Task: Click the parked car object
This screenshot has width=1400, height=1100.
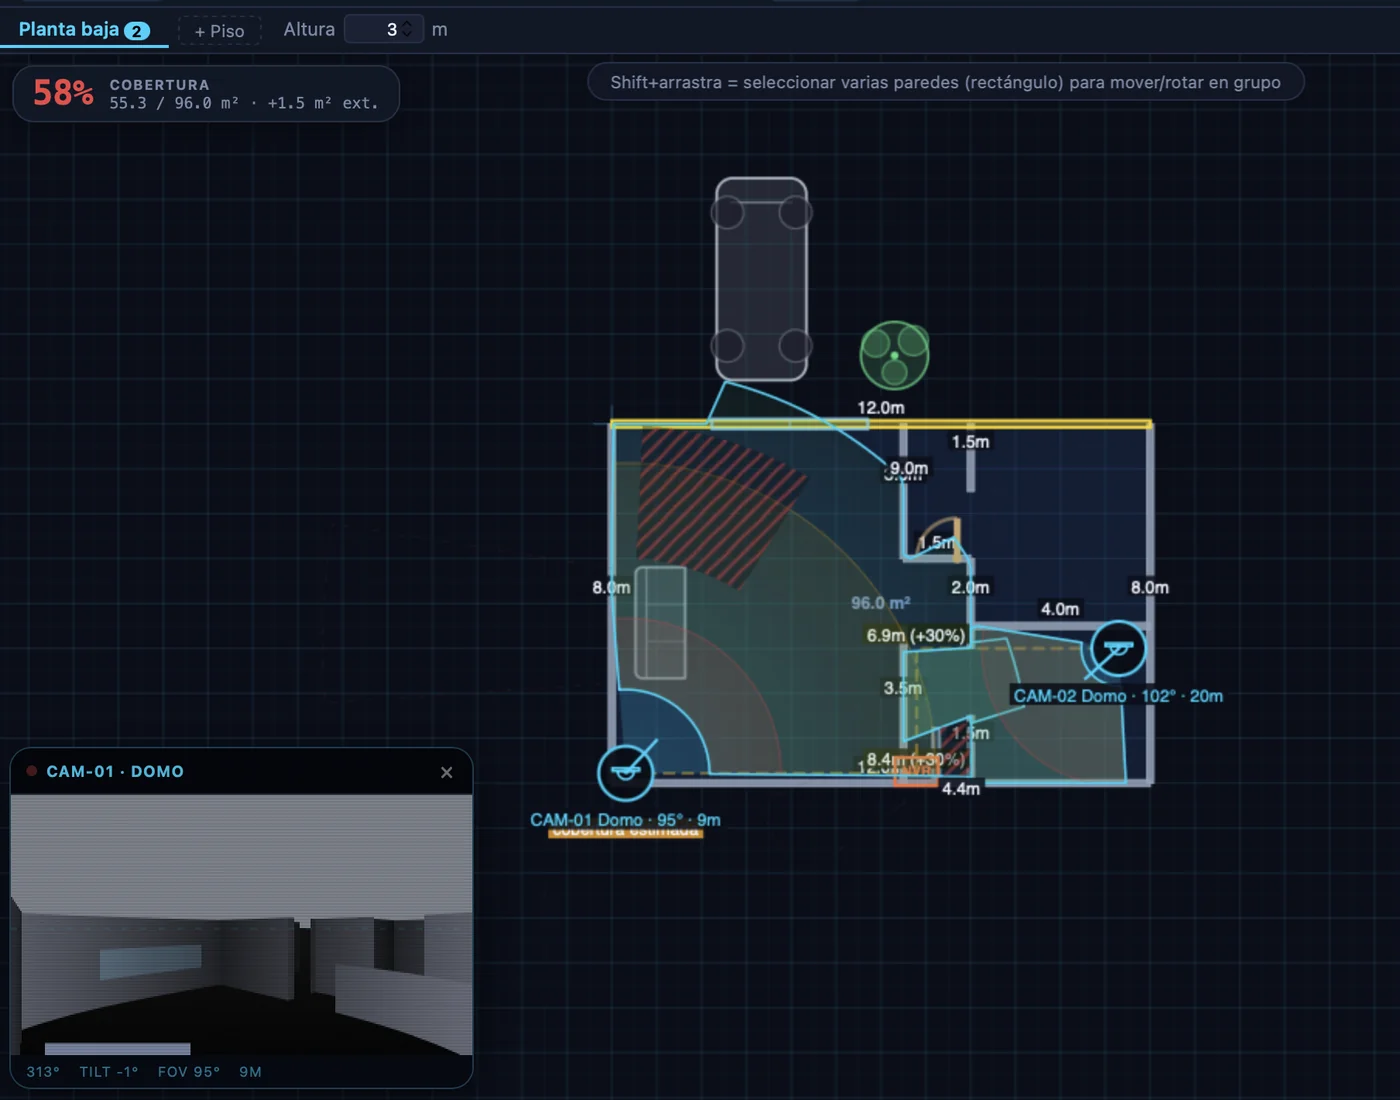Action: 761,279
